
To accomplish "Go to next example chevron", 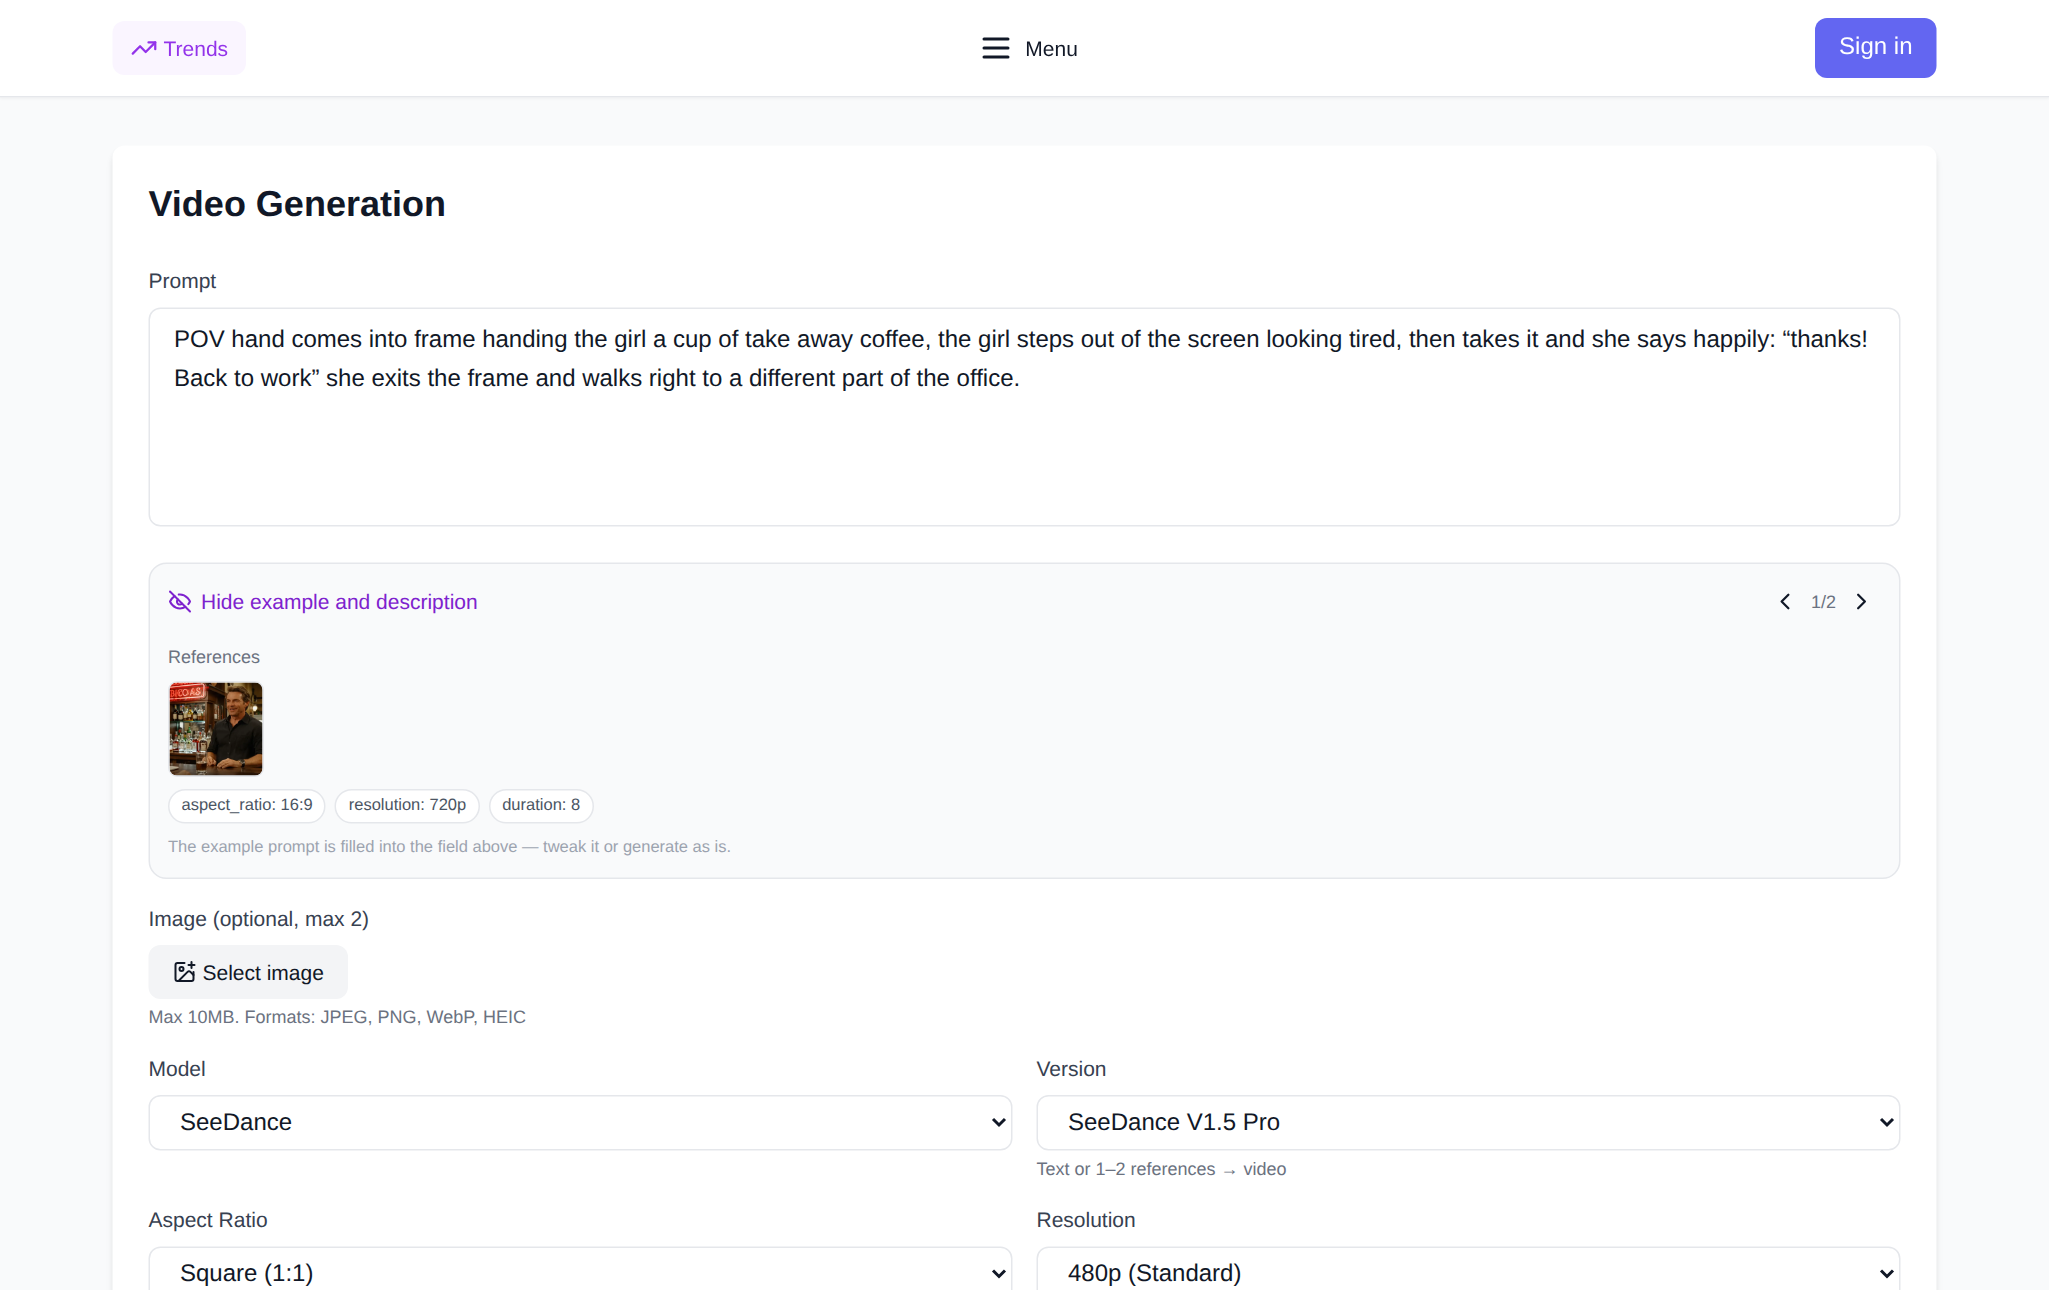I will [1861, 601].
